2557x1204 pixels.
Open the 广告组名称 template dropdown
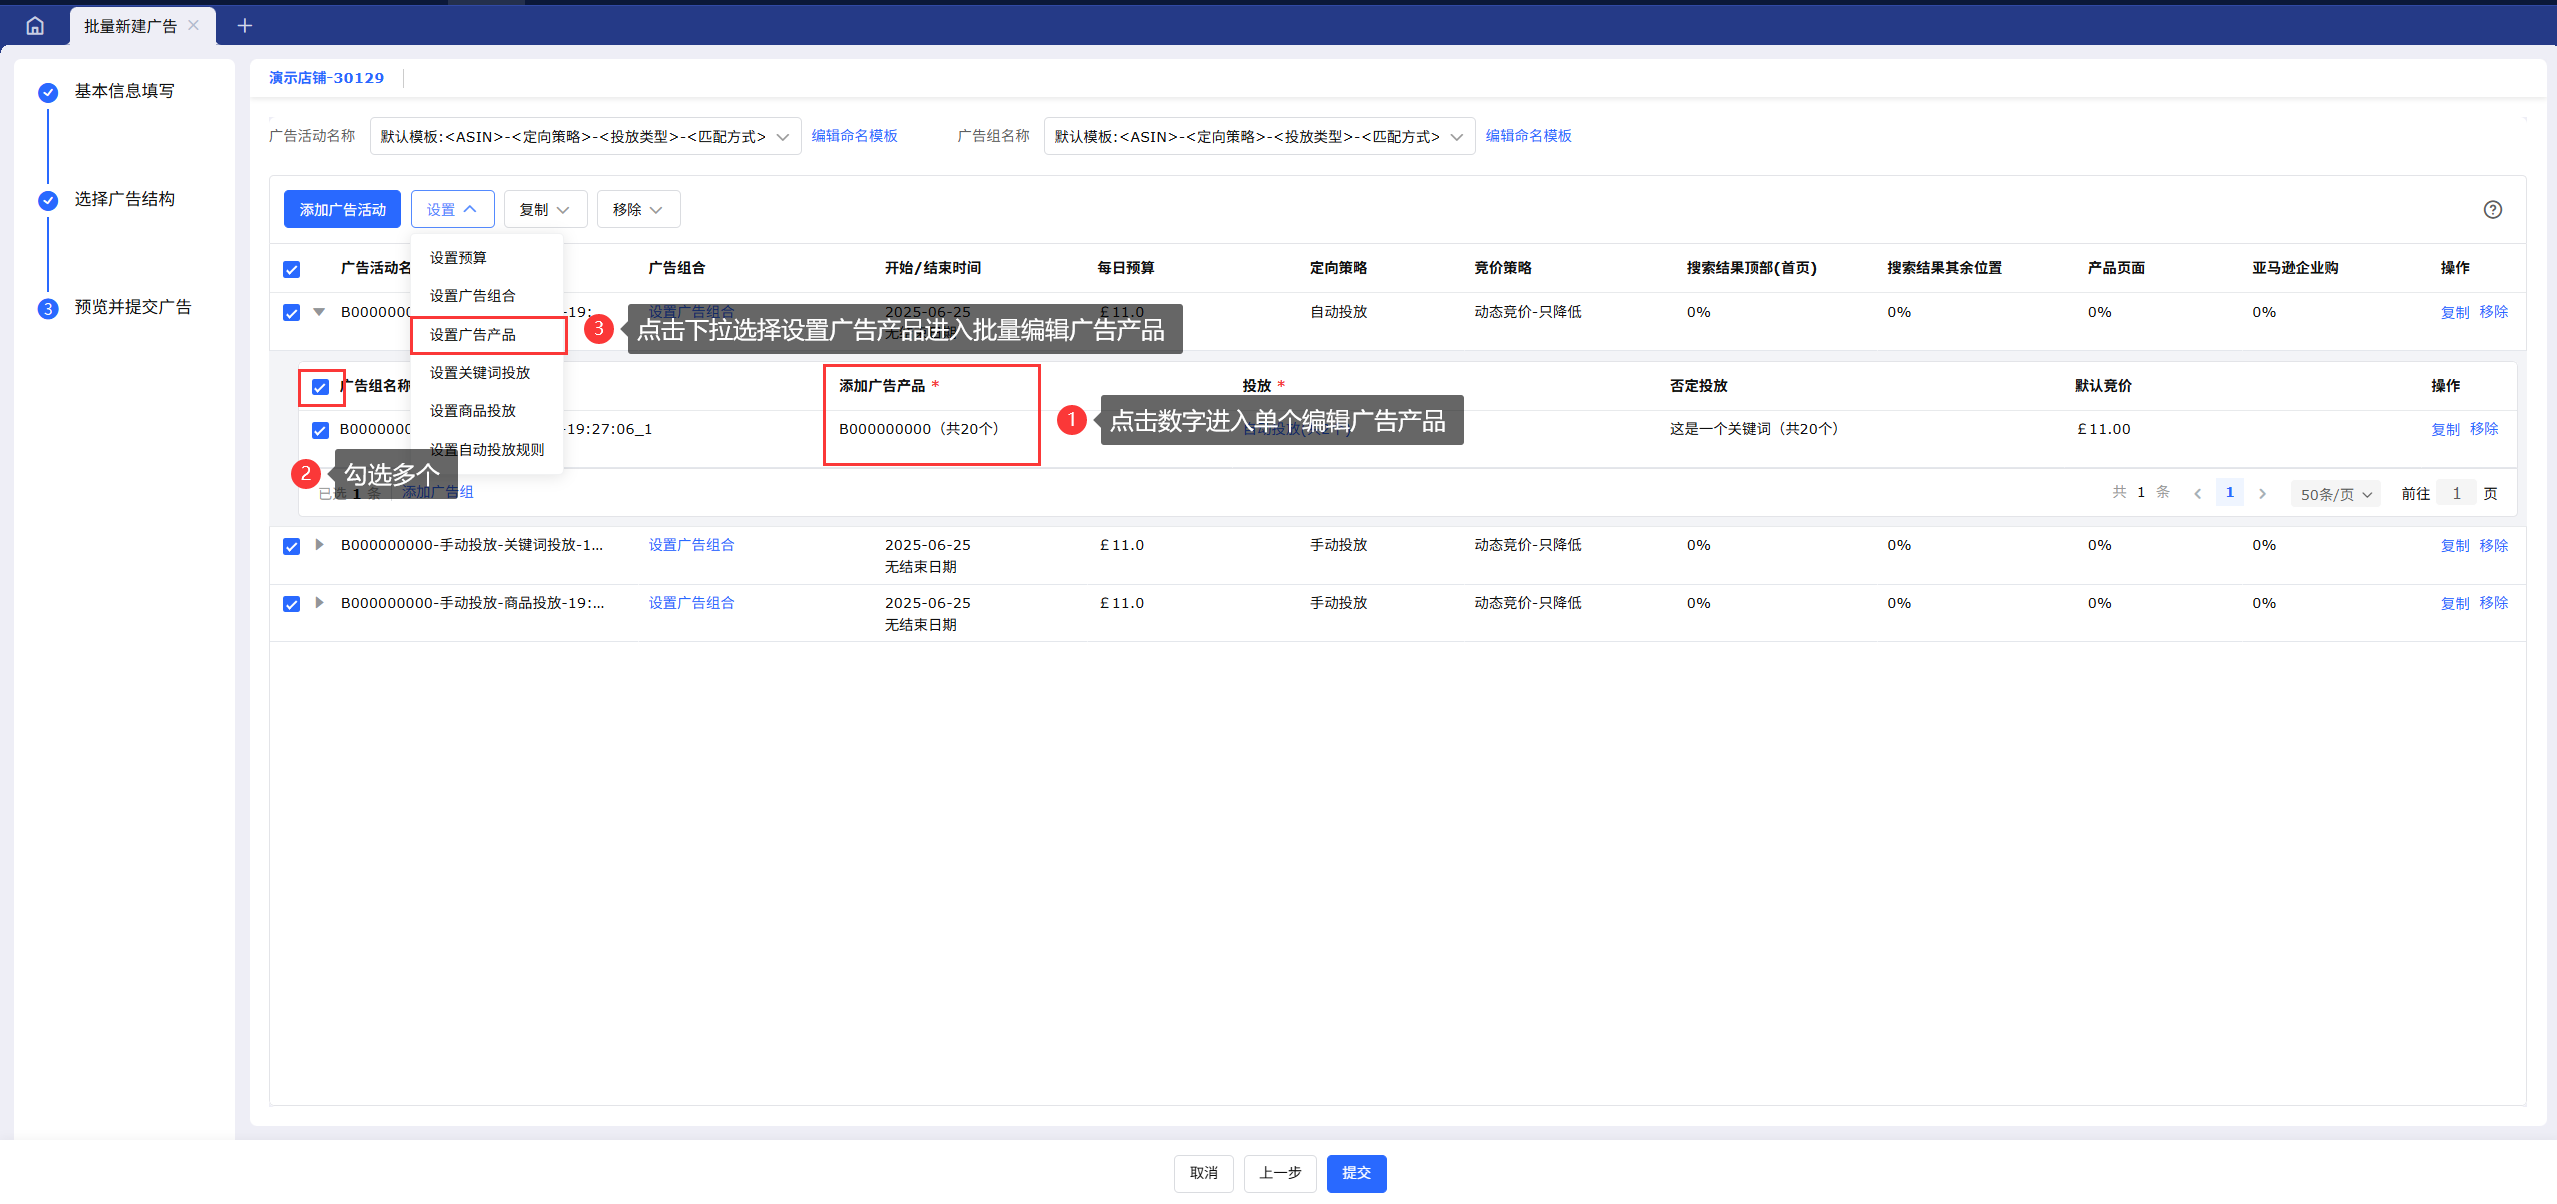[1259, 136]
